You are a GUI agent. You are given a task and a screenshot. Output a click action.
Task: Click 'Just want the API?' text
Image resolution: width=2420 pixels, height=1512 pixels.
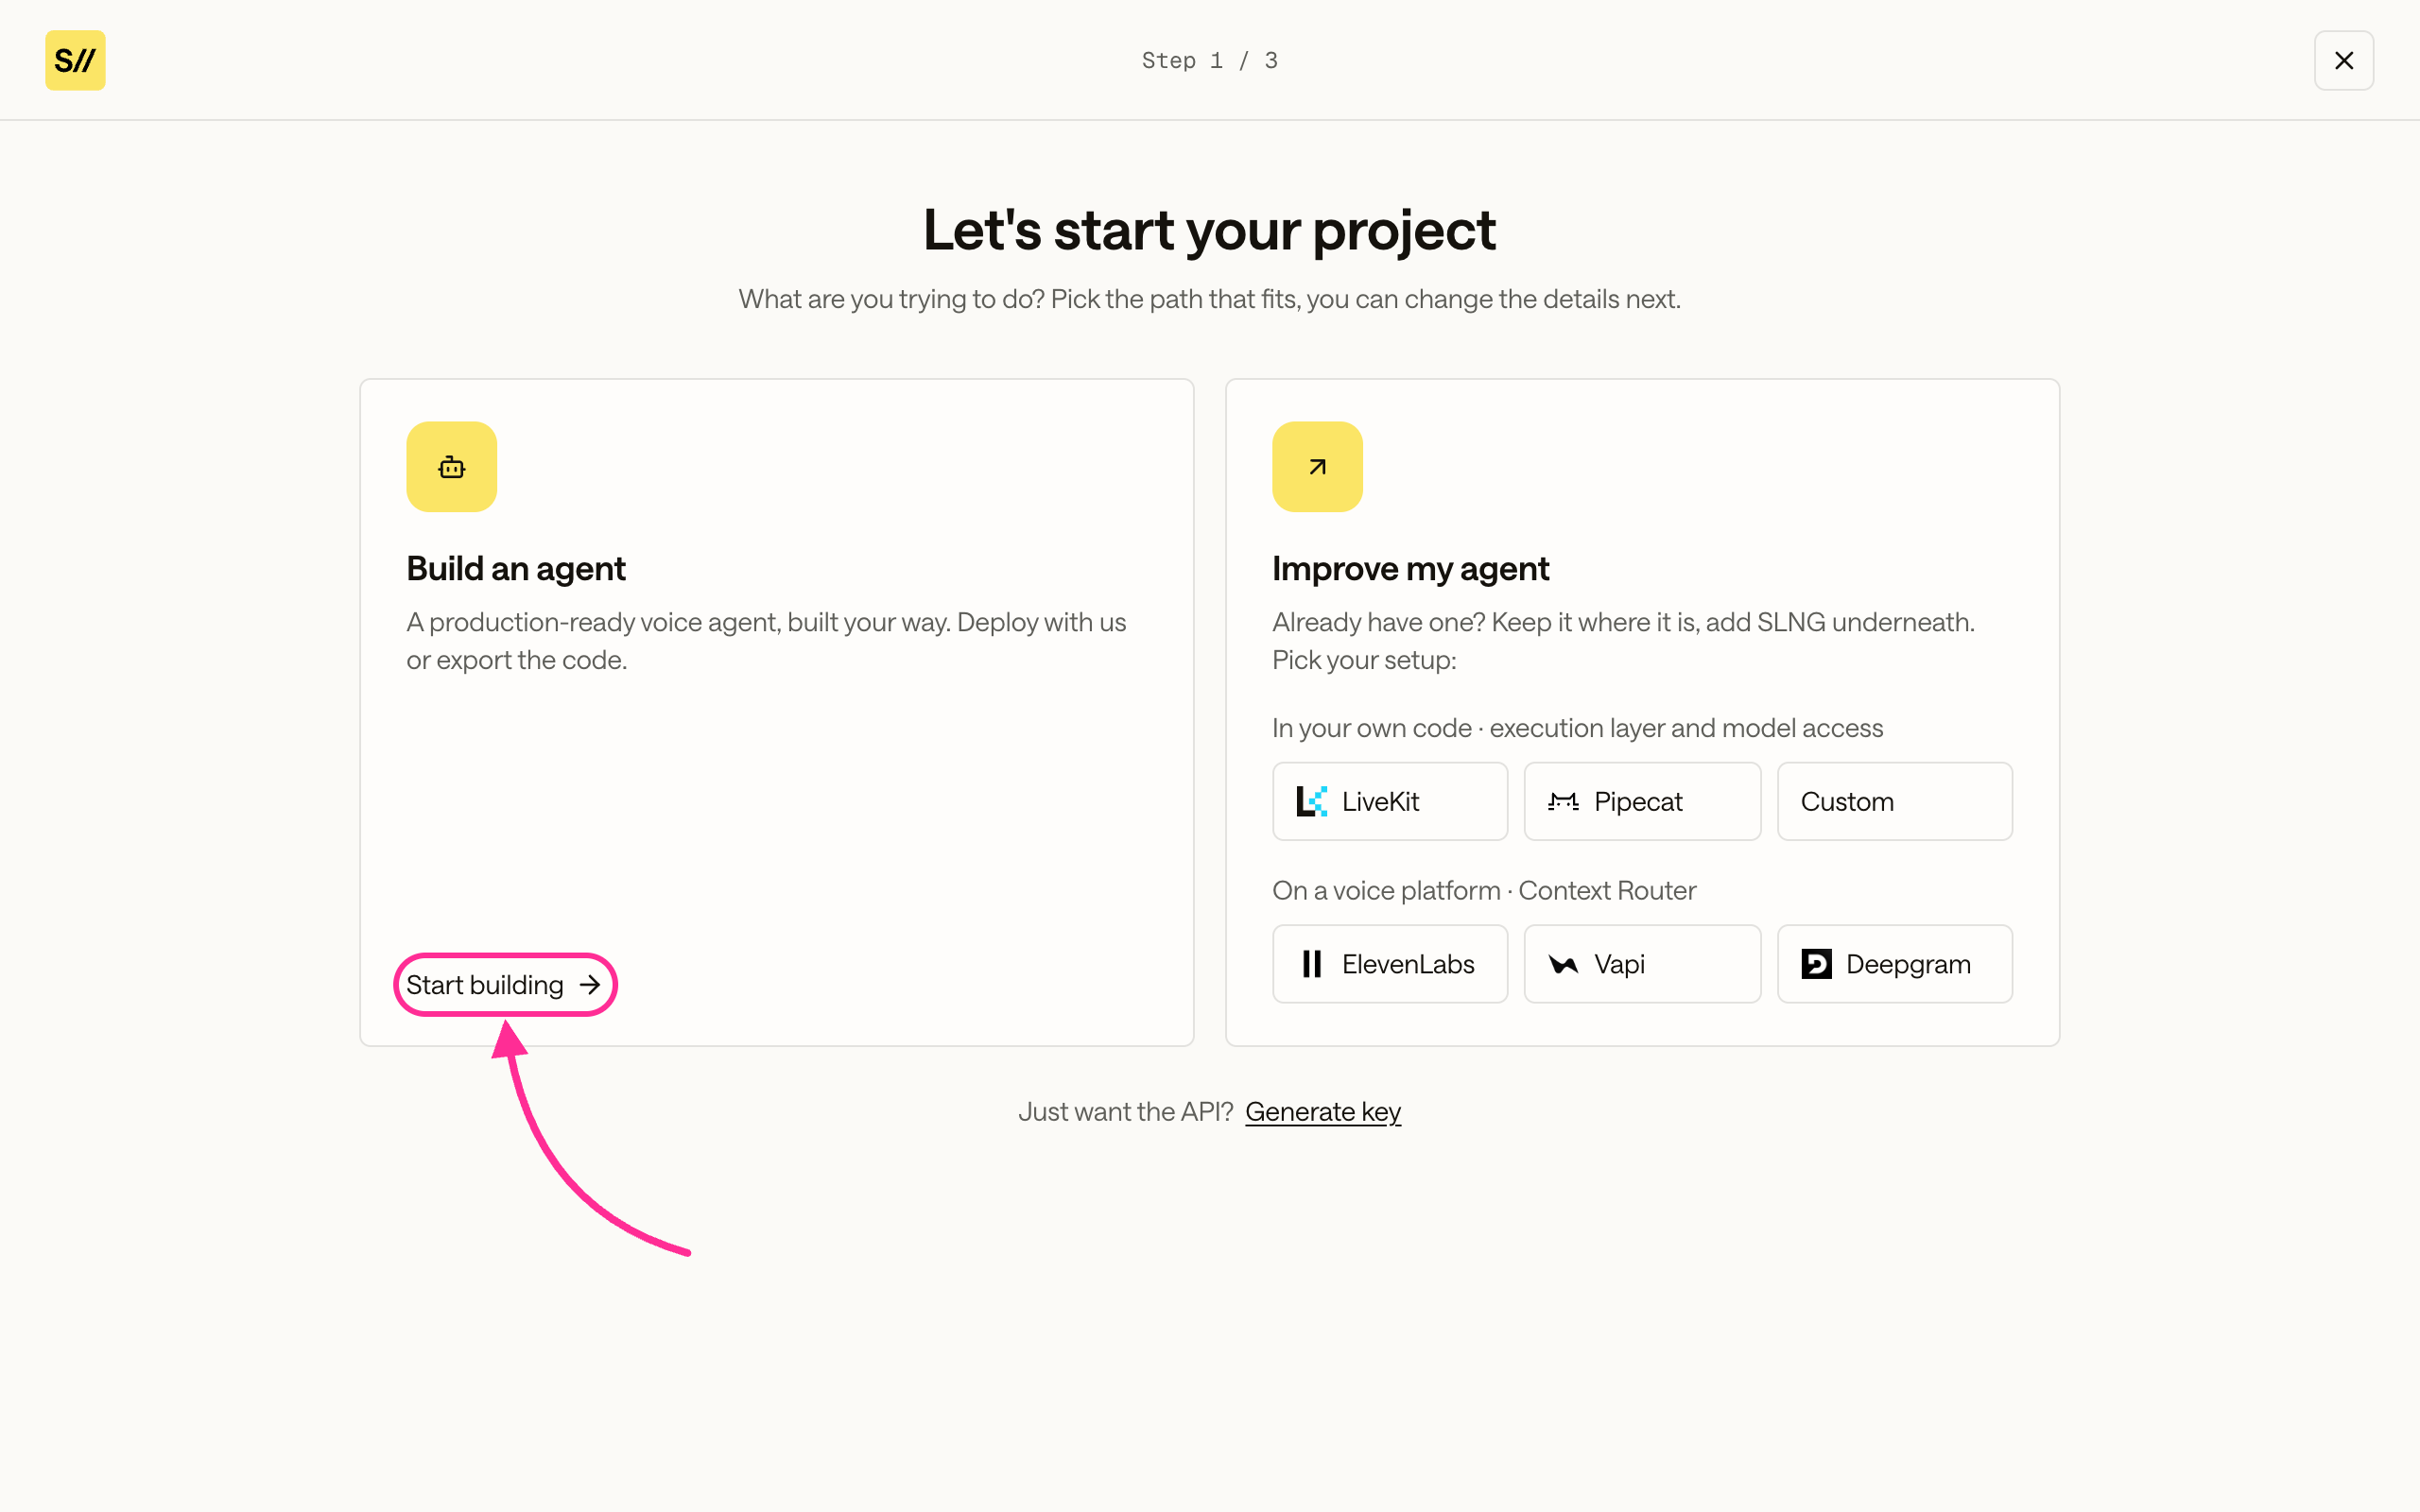[1125, 1111]
